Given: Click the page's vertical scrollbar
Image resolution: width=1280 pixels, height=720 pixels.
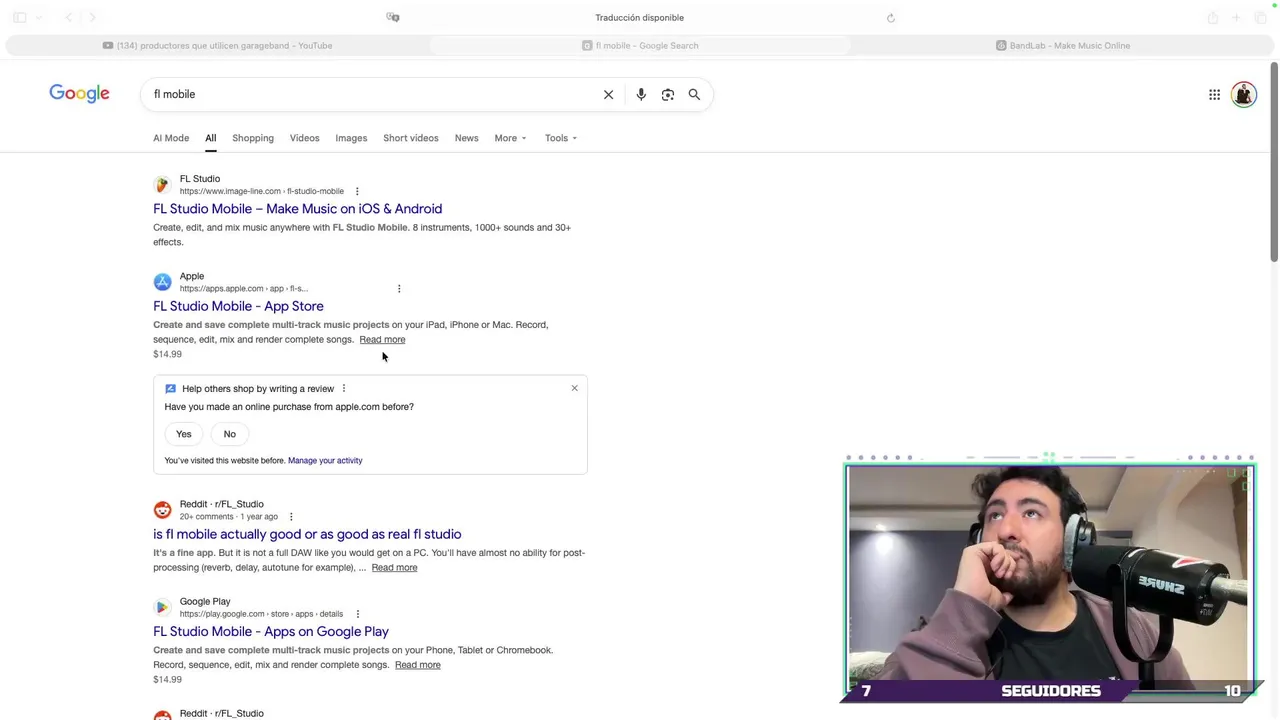Looking at the screenshot, I should pos(1274,163).
